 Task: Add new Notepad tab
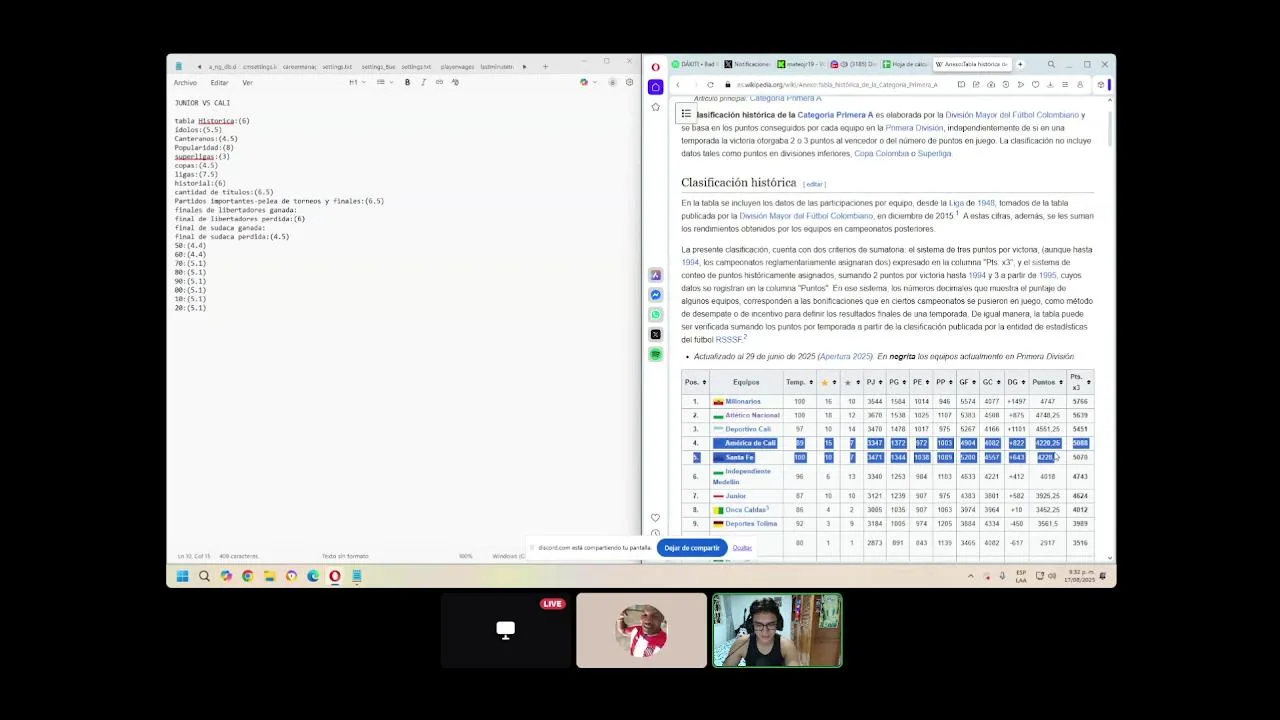click(x=545, y=67)
